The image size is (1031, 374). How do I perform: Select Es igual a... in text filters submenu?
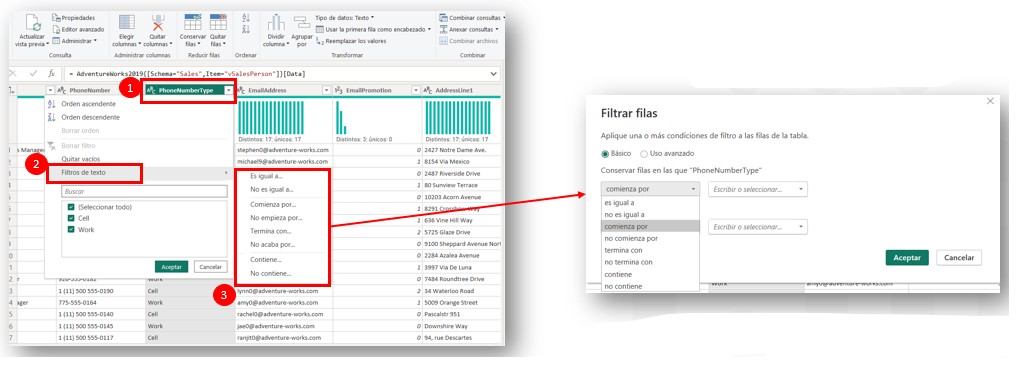pos(266,176)
